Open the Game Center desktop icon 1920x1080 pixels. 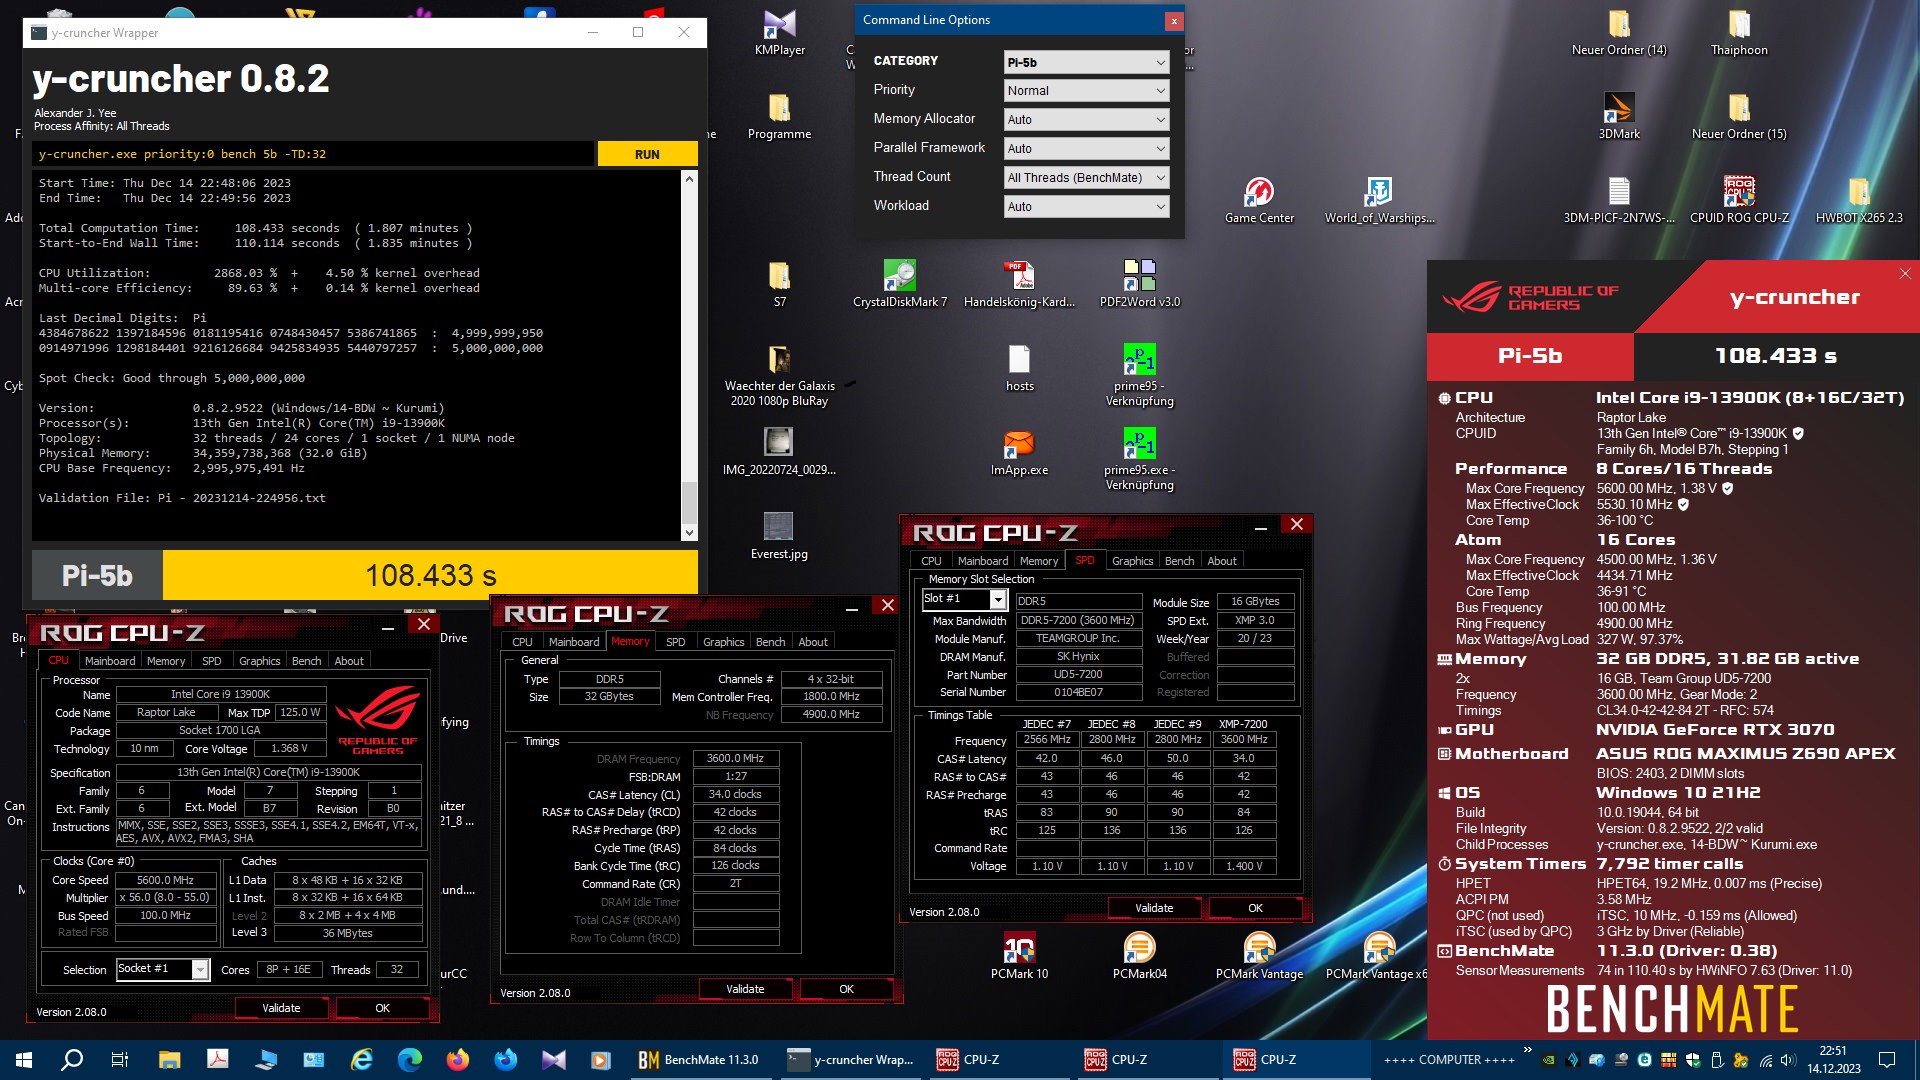[1259, 199]
